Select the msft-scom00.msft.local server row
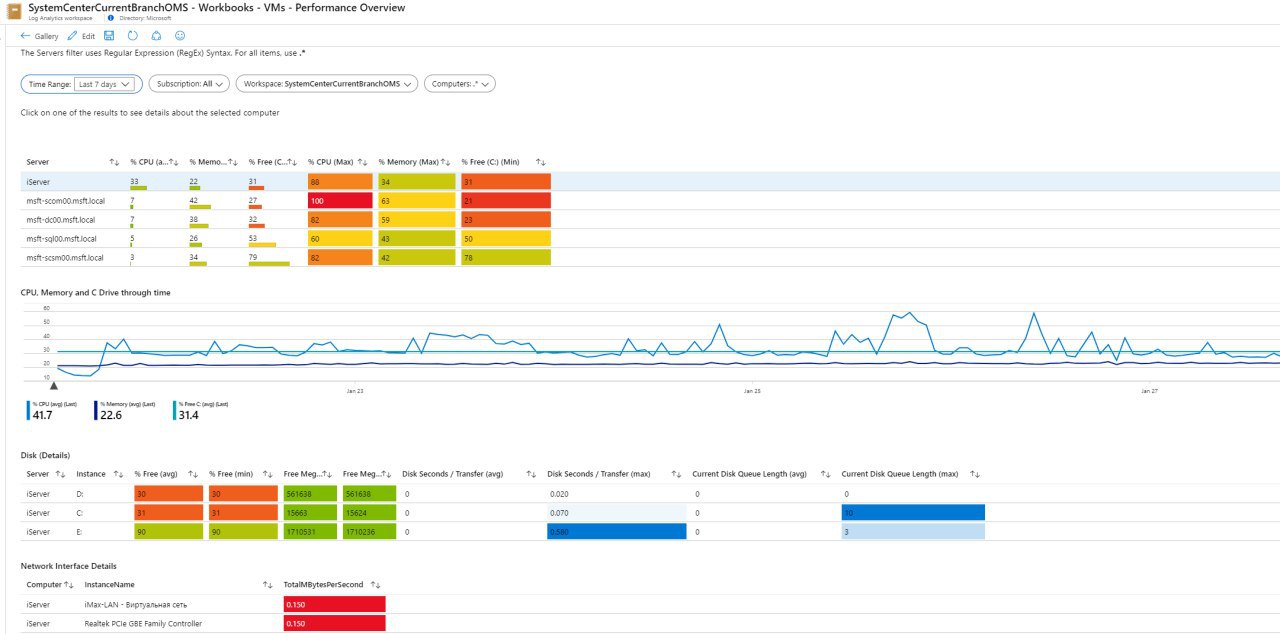 pos(650,201)
